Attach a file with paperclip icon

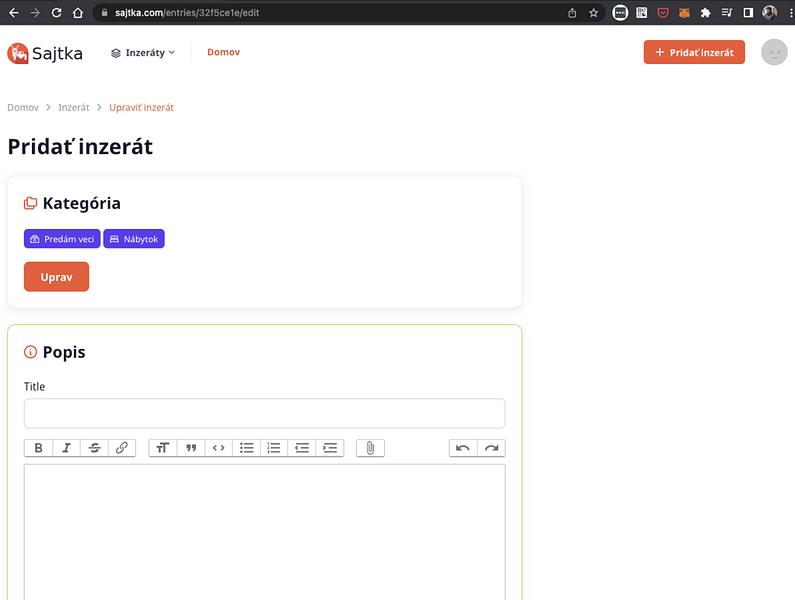(x=370, y=448)
